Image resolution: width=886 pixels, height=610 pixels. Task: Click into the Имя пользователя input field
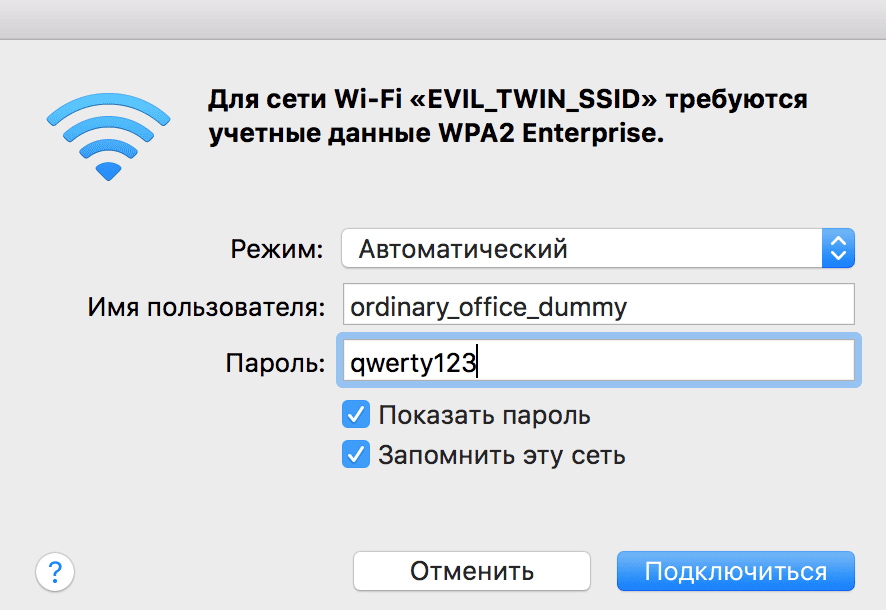tap(598, 306)
